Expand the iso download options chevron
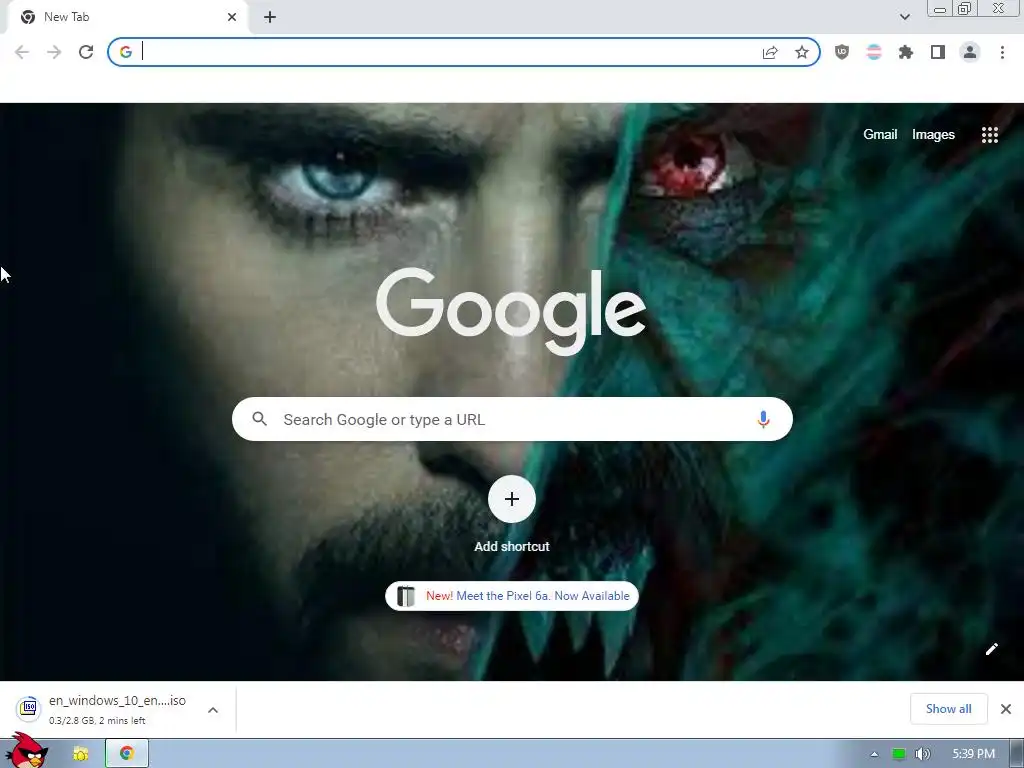 pyautogui.click(x=213, y=710)
